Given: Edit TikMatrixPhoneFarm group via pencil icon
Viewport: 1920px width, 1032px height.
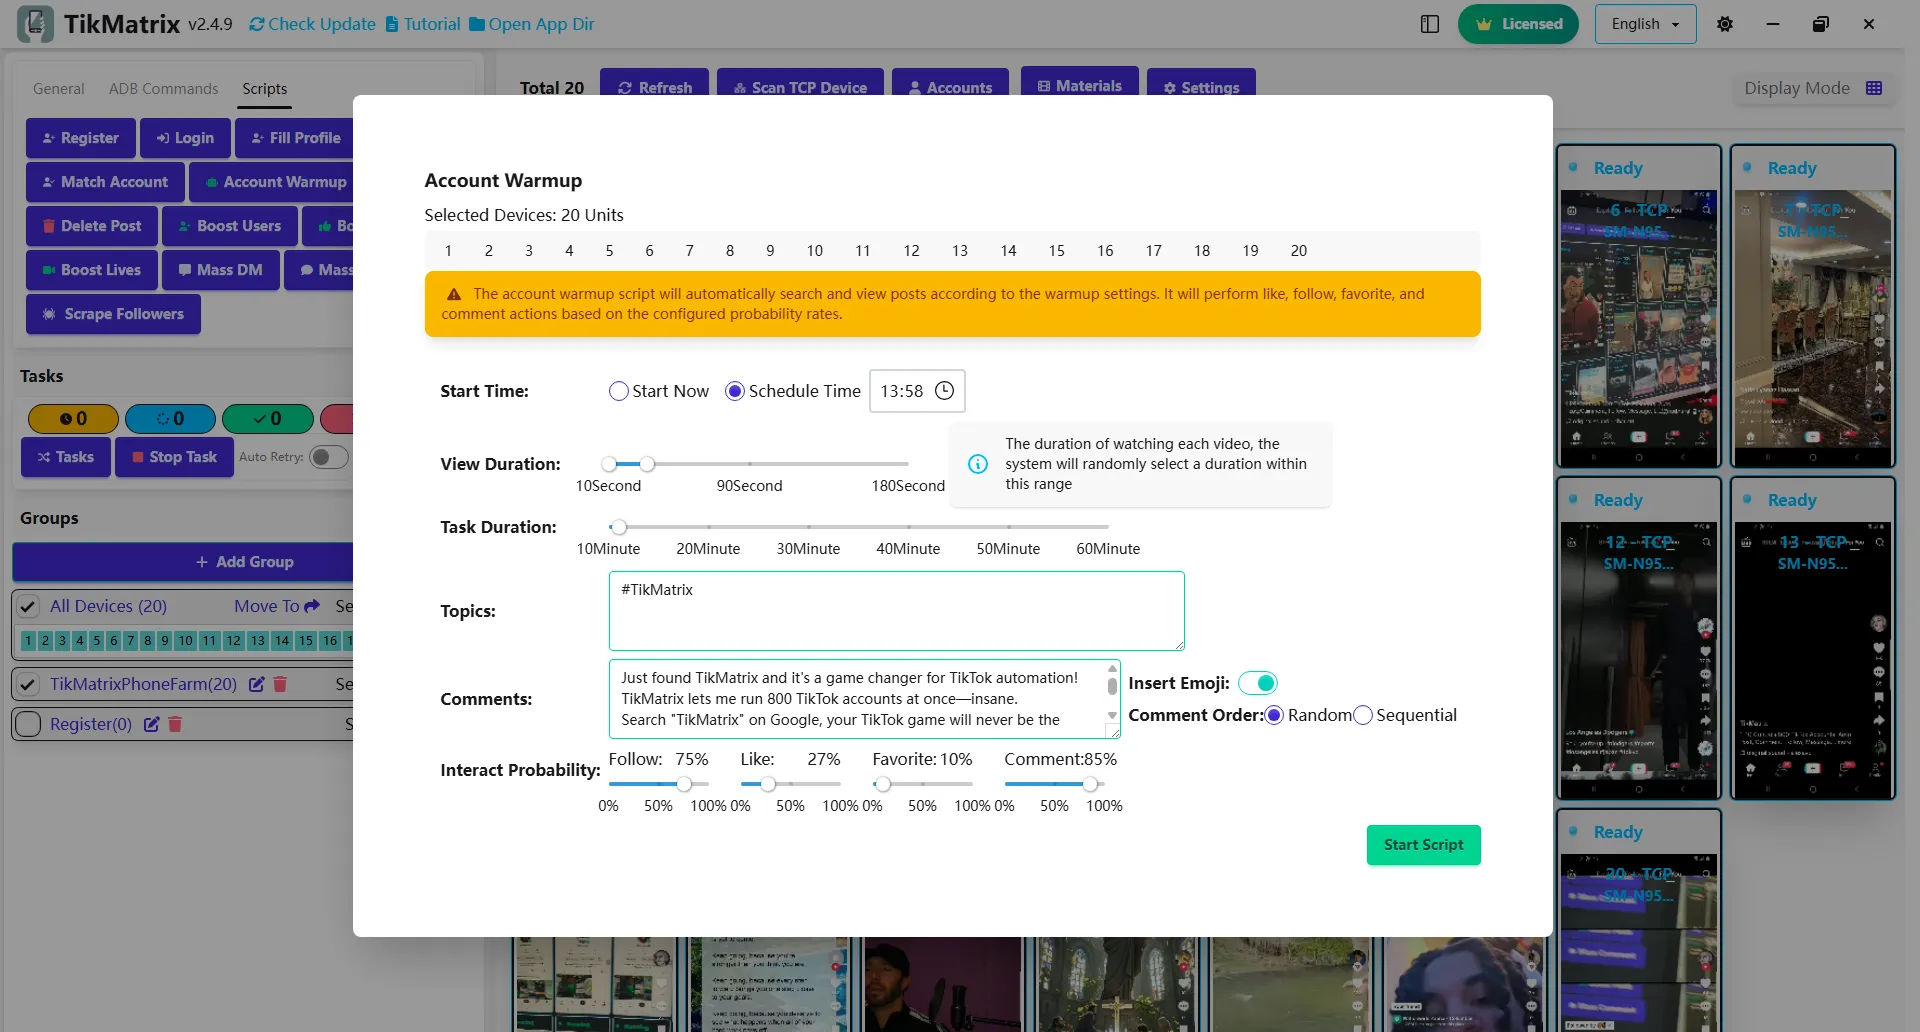Looking at the screenshot, I should coord(255,684).
